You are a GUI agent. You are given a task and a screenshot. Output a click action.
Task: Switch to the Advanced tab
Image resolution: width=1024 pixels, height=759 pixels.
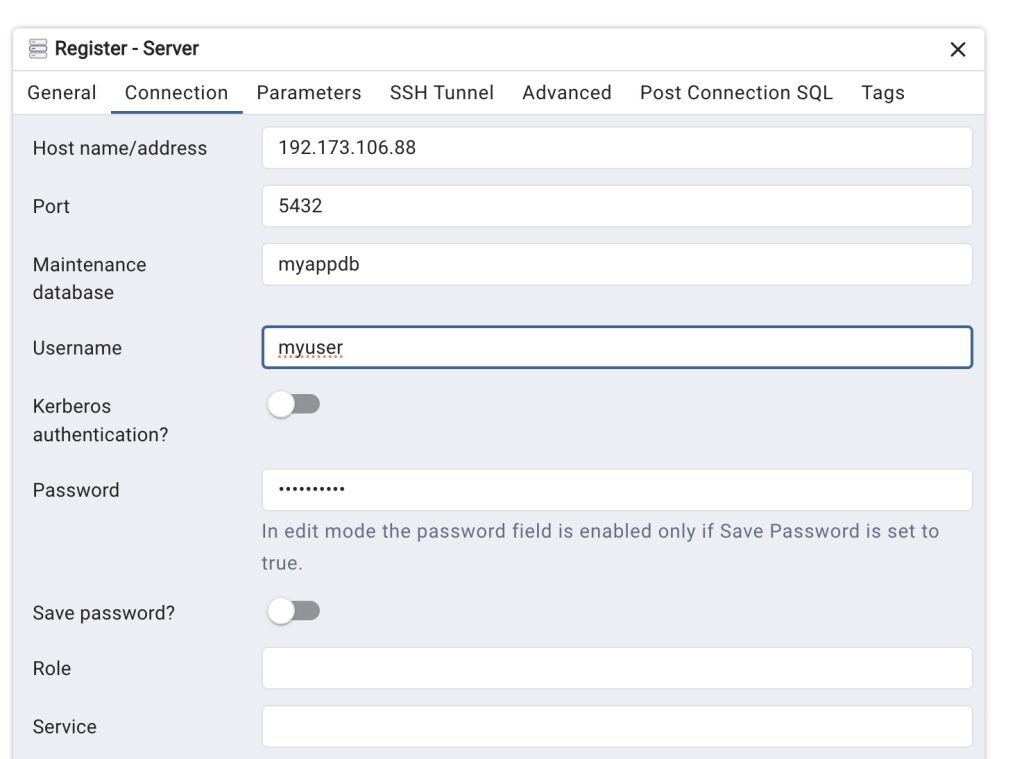pyautogui.click(x=566, y=93)
